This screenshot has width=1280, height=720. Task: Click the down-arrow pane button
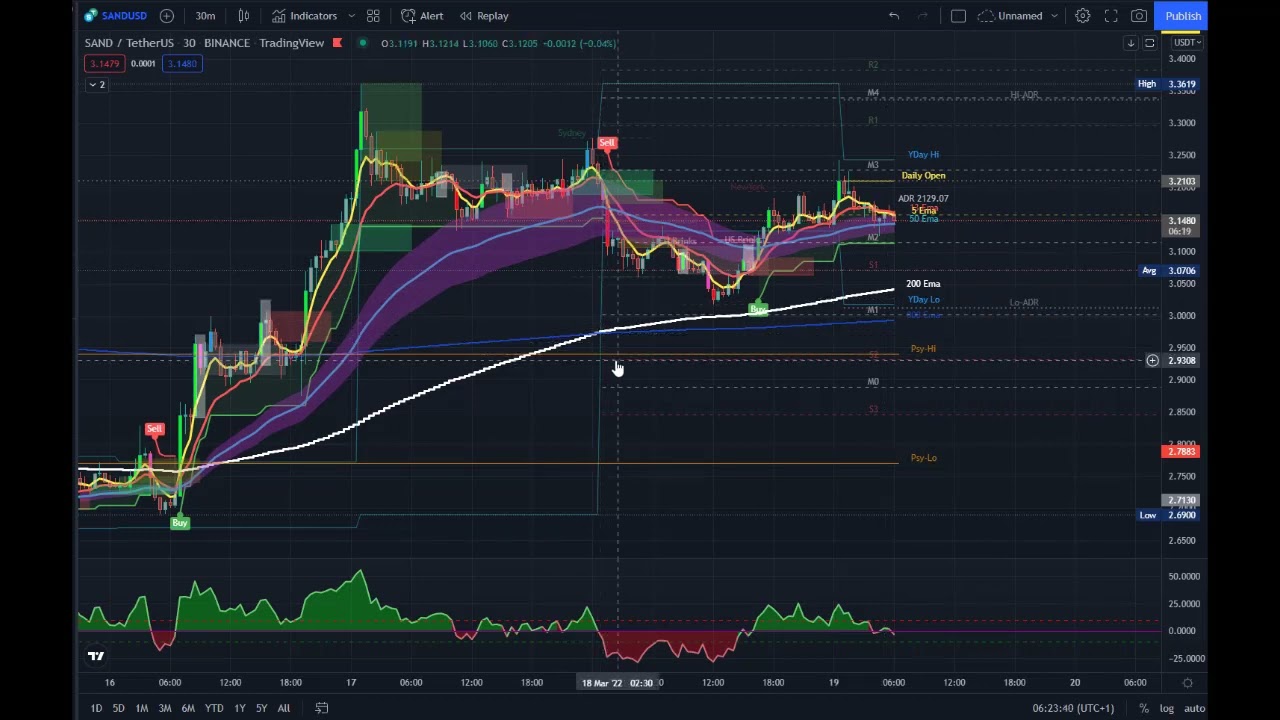[1131, 43]
